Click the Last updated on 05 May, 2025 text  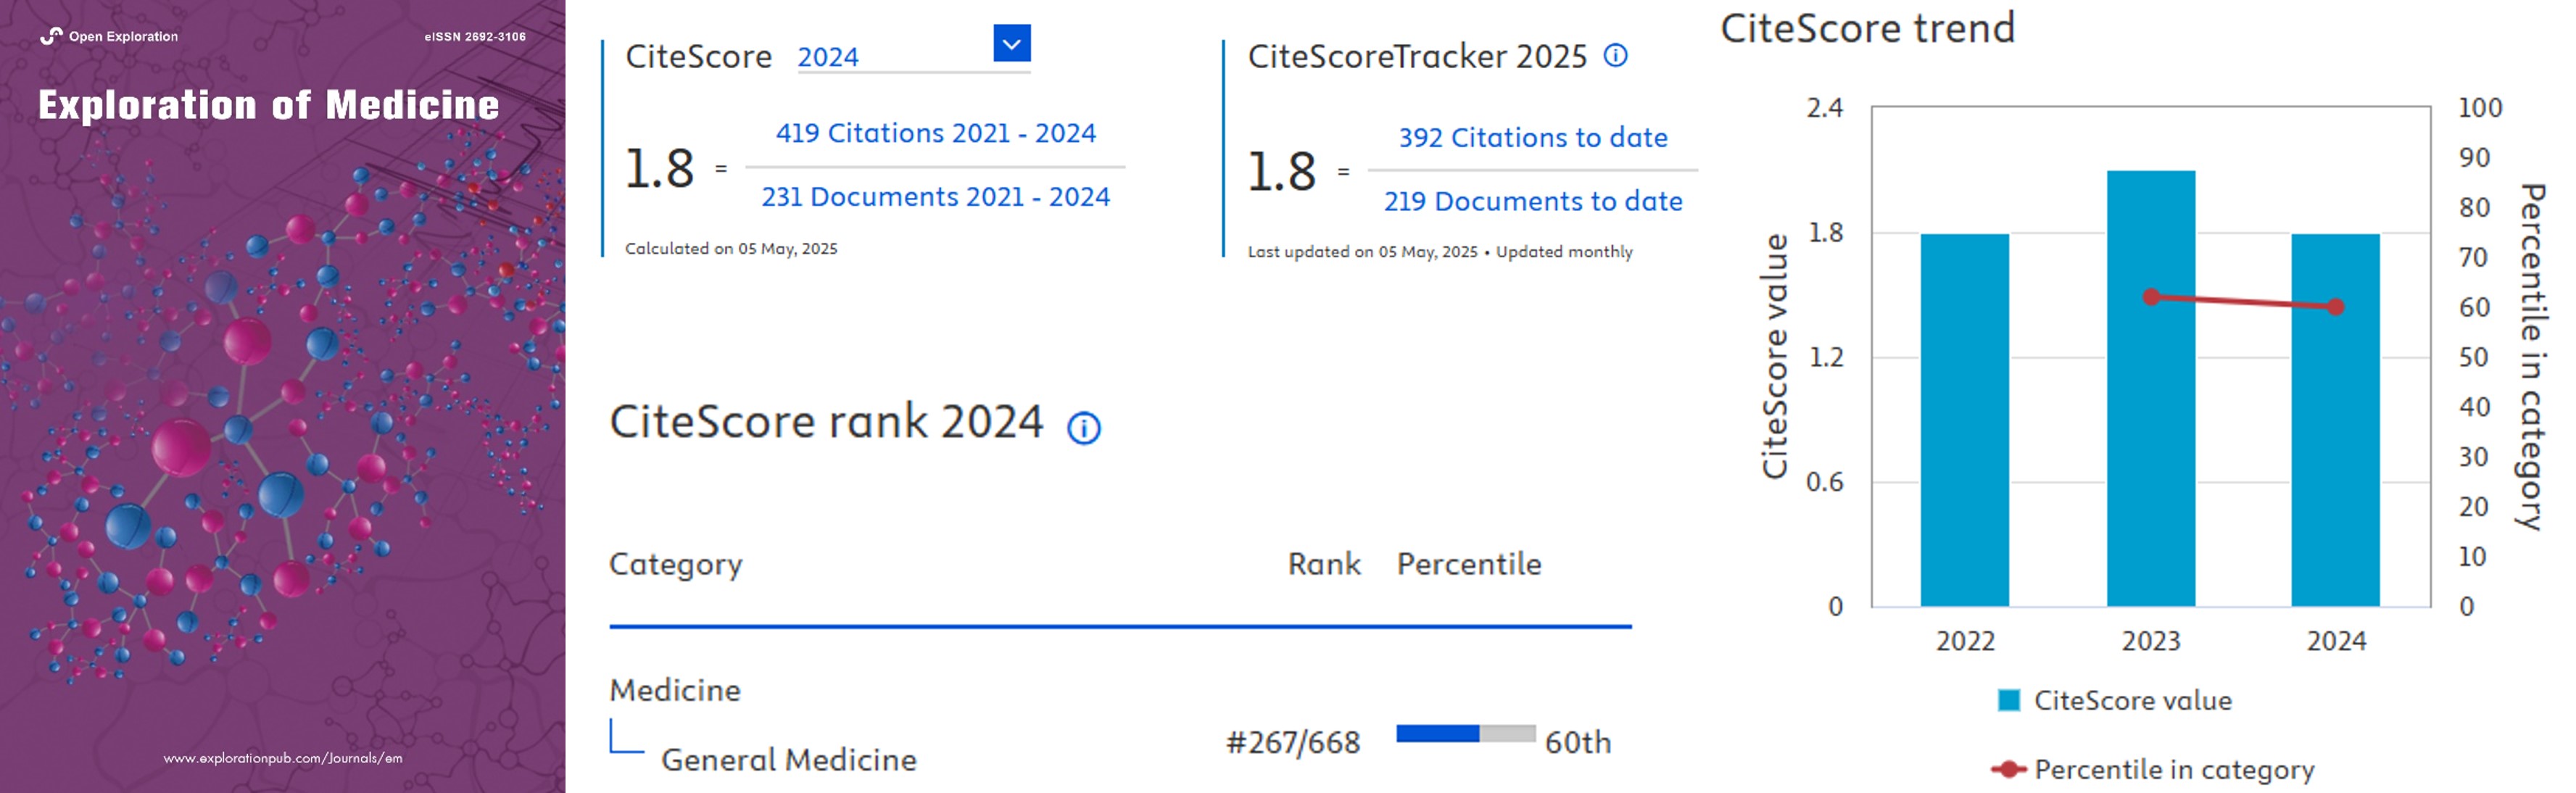(x=1362, y=252)
